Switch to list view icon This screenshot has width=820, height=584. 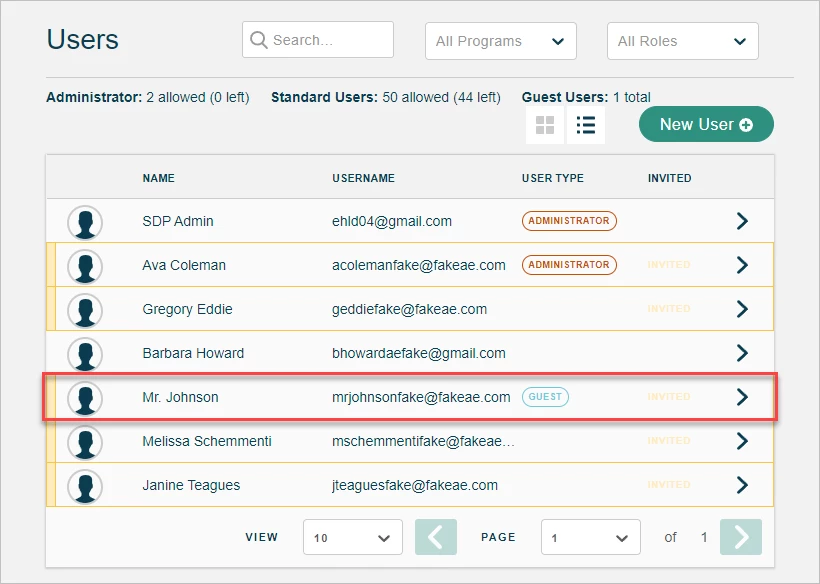pyautogui.click(x=586, y=125)
